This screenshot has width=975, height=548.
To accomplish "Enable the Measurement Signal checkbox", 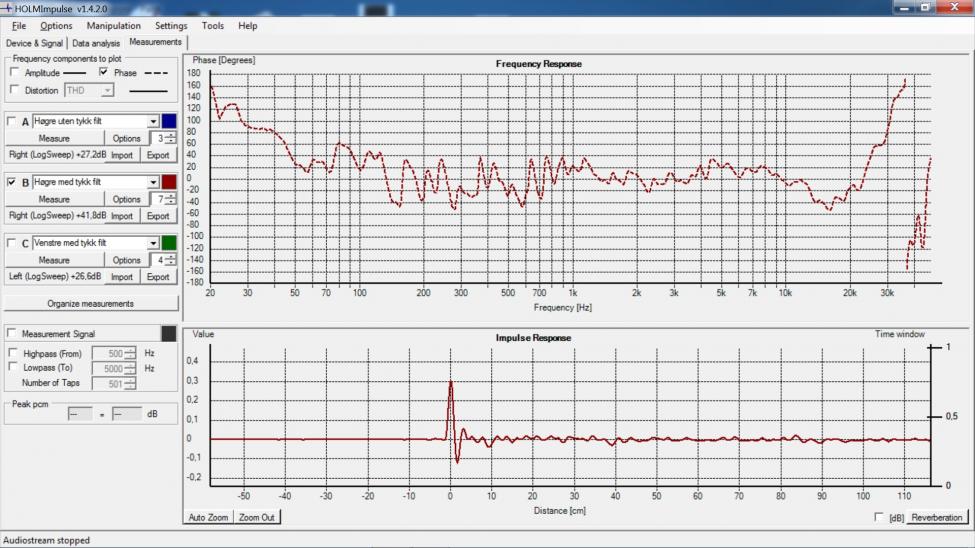I will point(12,333).
